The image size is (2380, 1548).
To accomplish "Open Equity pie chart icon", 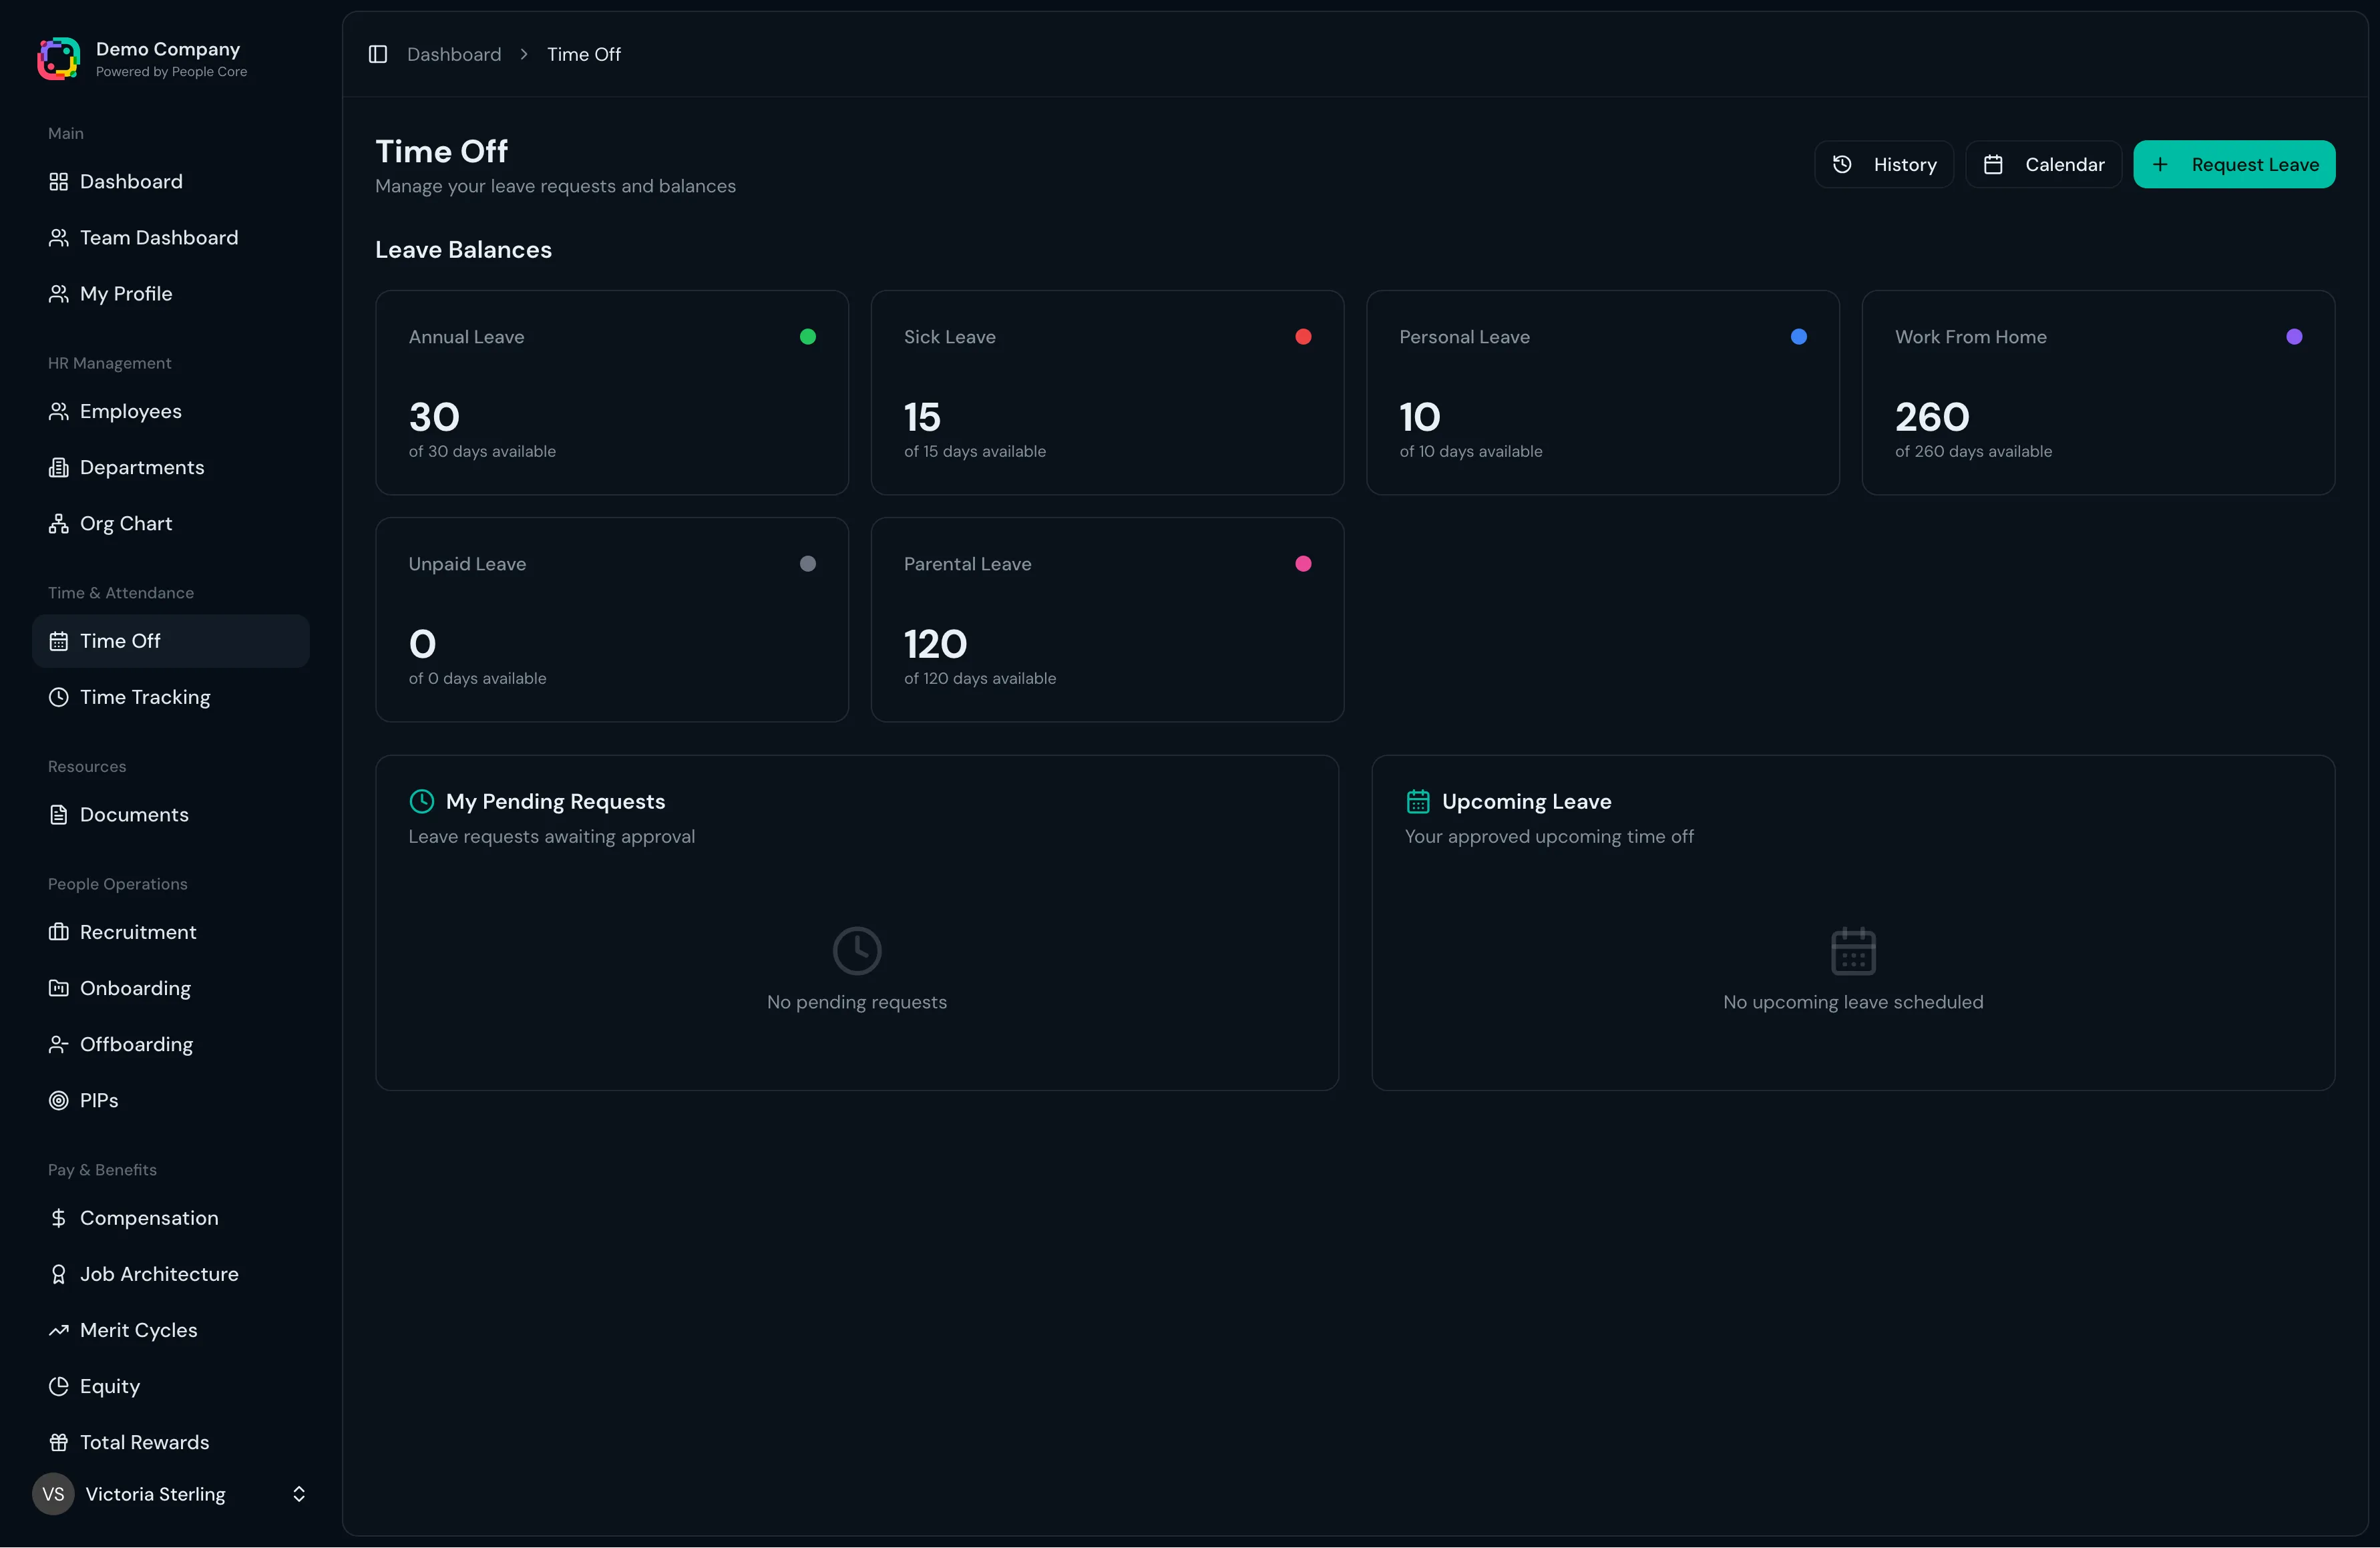I will [x=58, y=1386].
